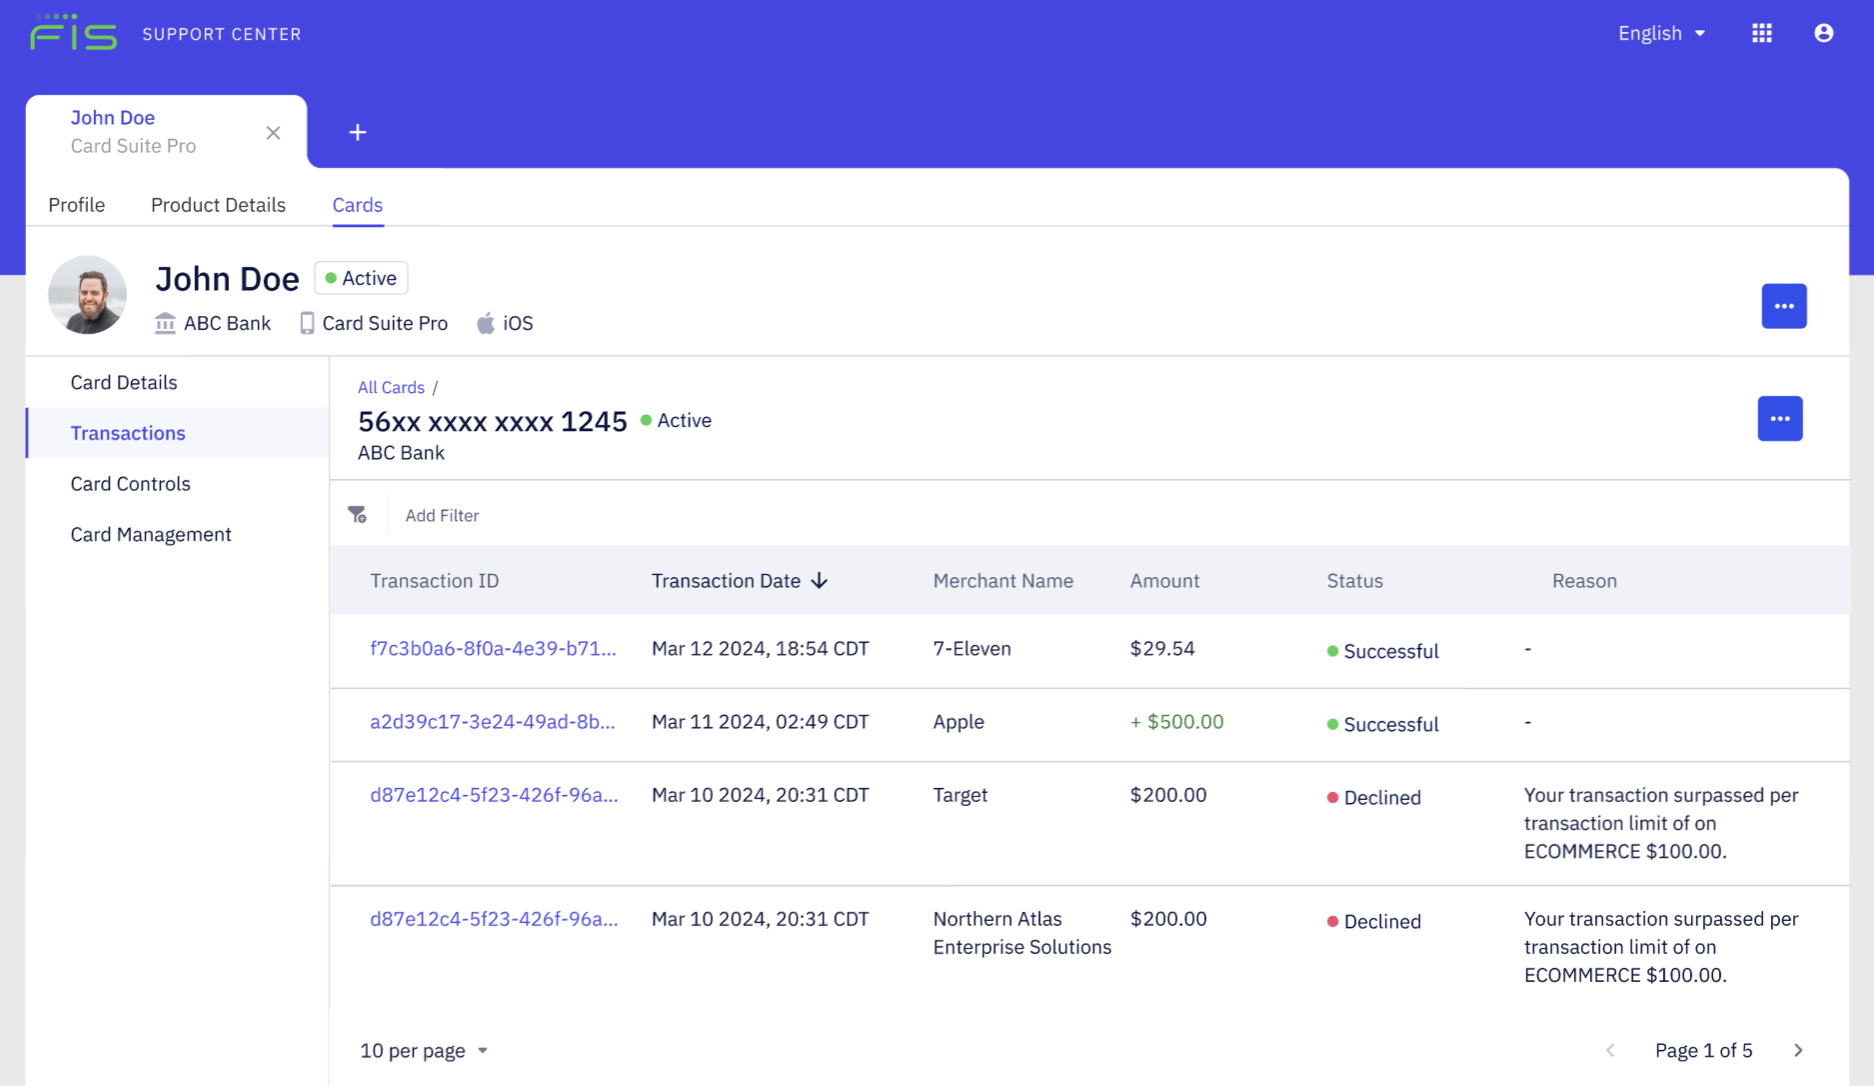Click the filter icon beside Add Filter
Viewport: 1874px width, 1086px height.
[x=358, y=514]
